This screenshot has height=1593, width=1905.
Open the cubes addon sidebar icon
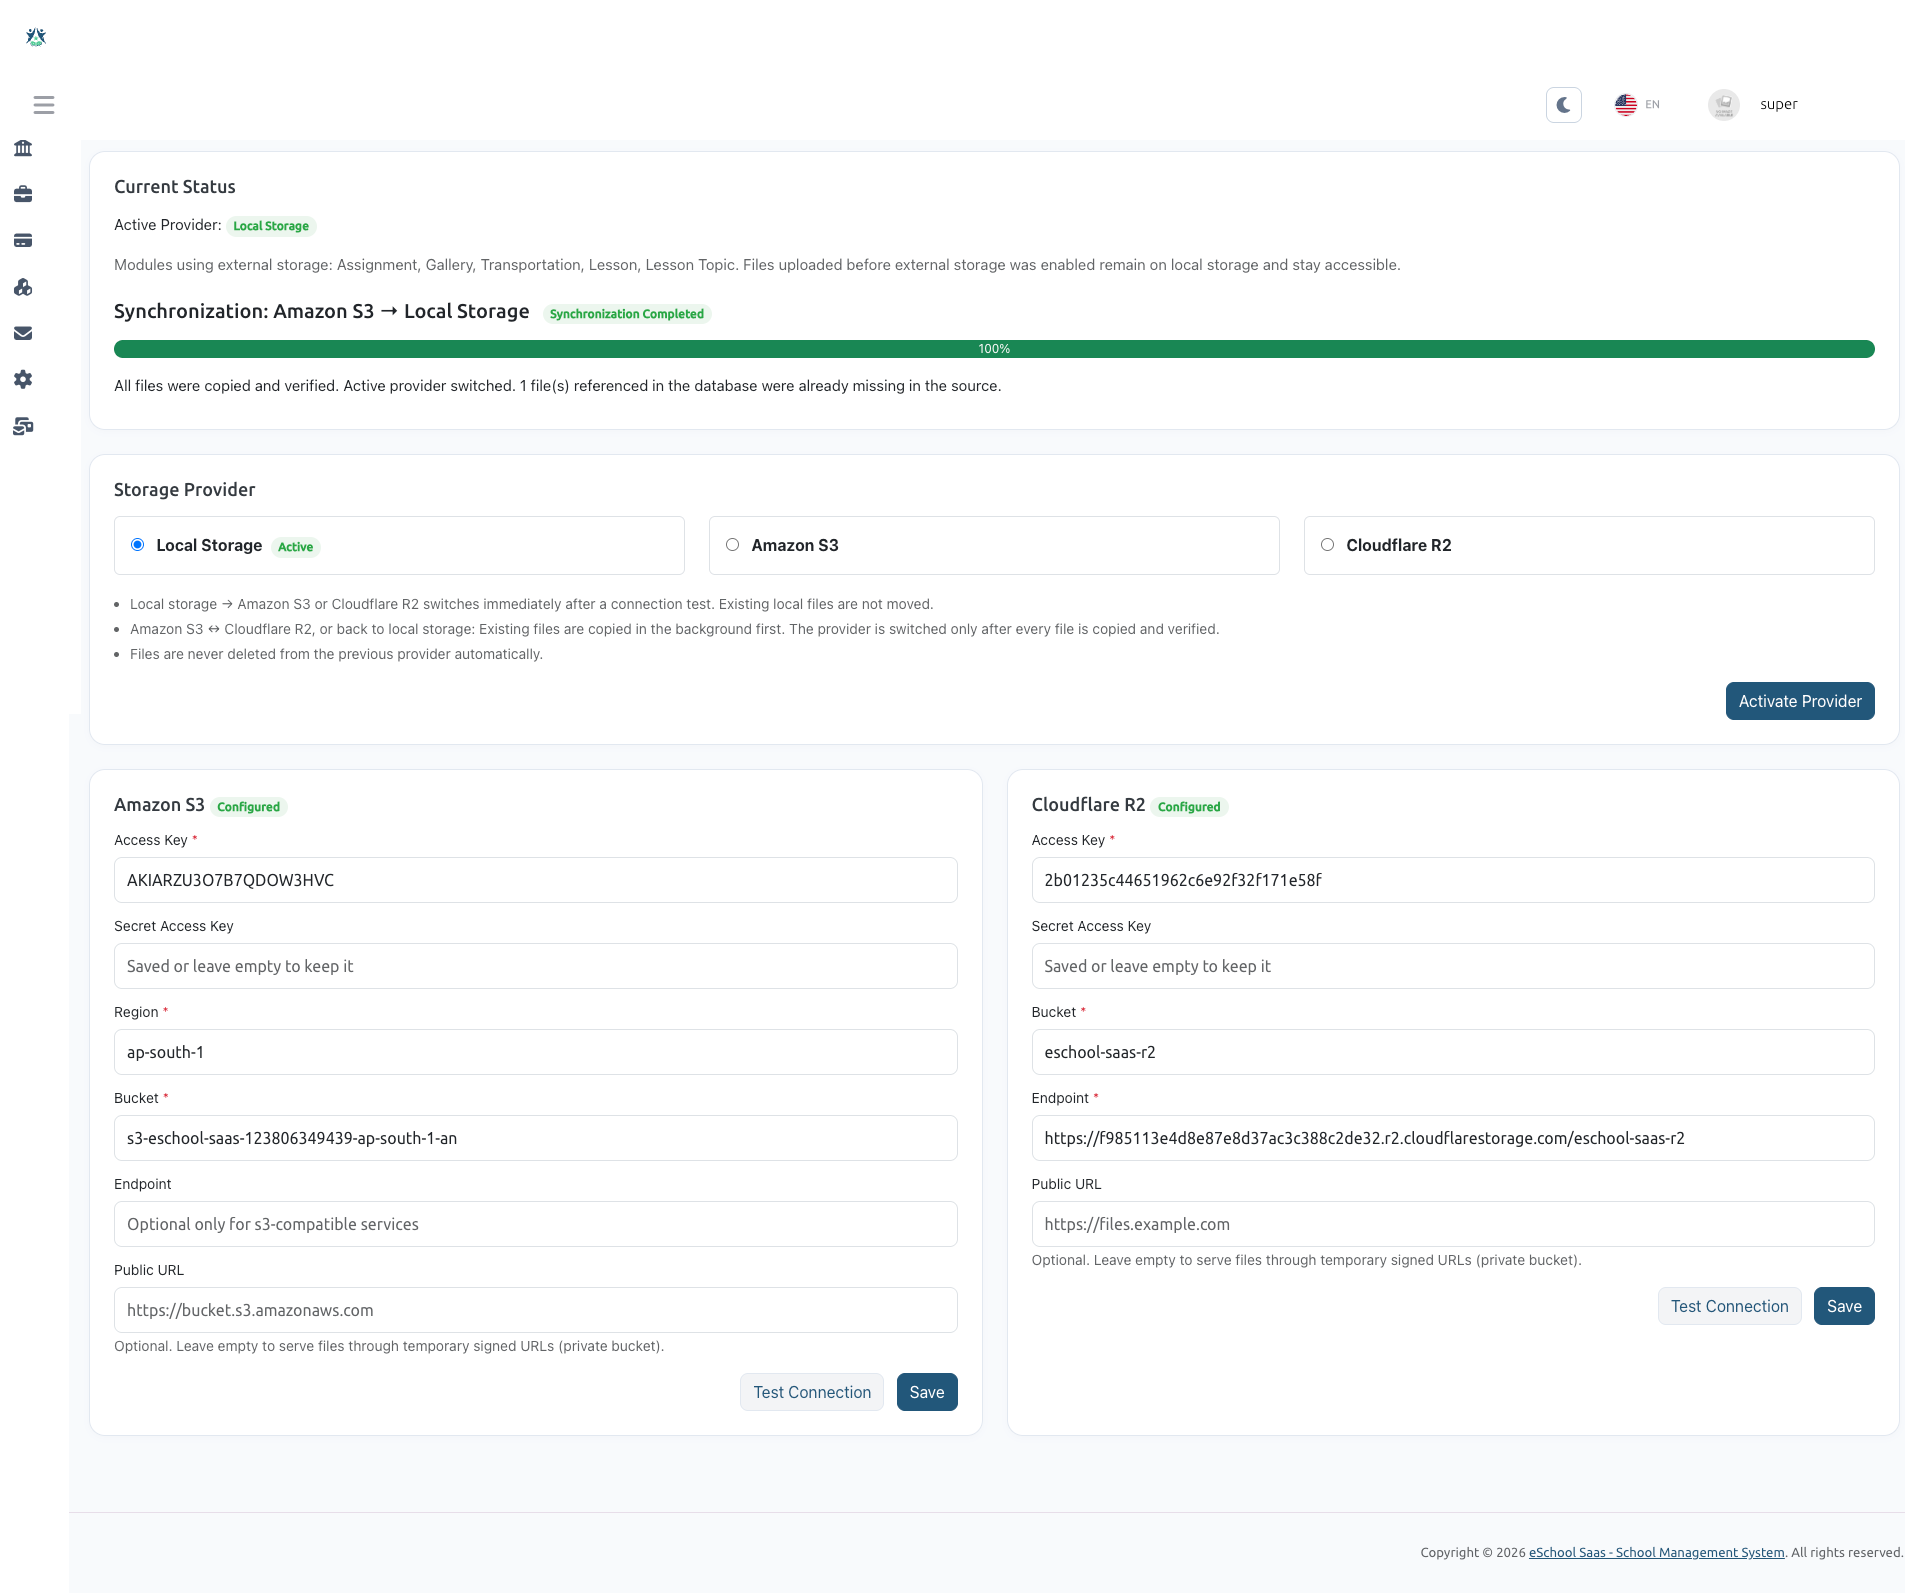(23, 287)
